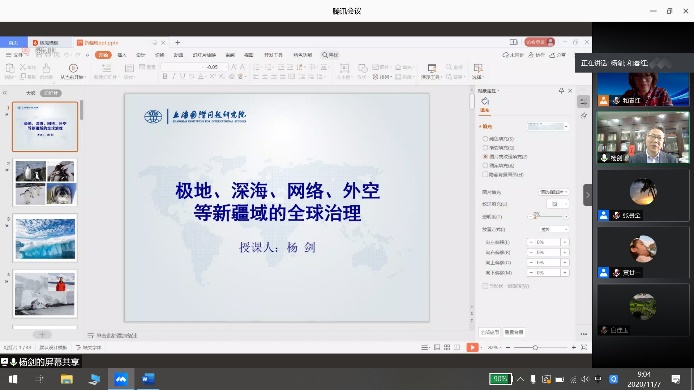Fit the slide to the window
The height and width of the screenshot is (390, 694).
[584, 348]
